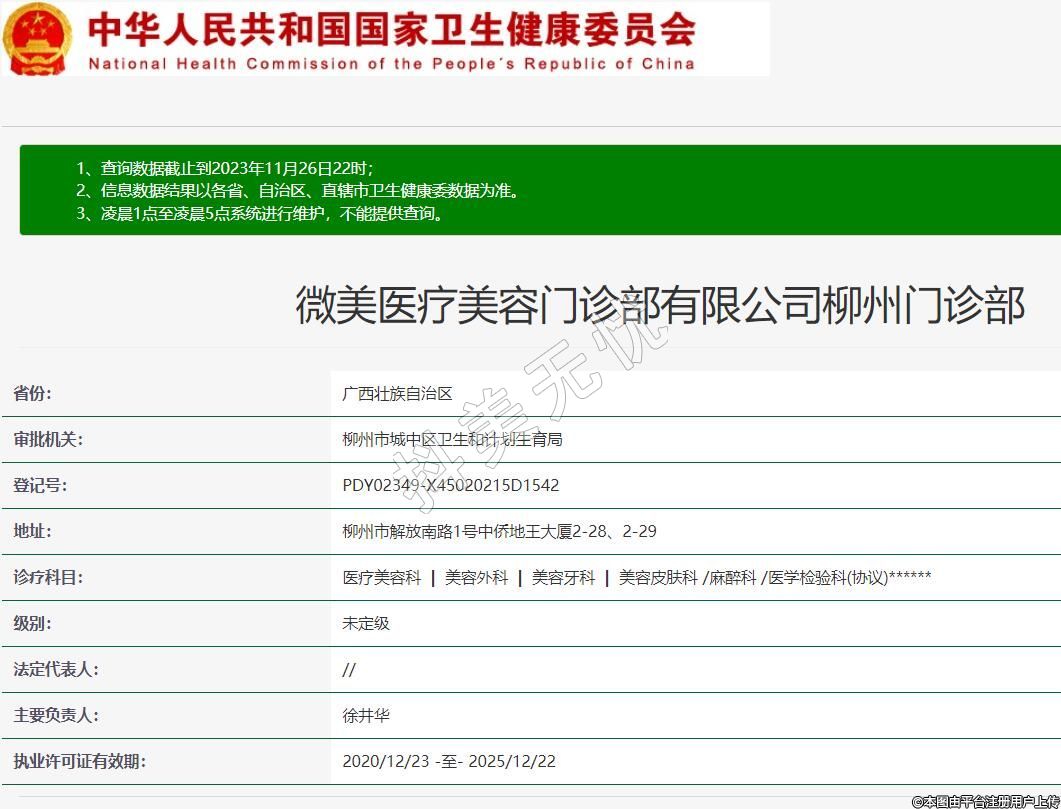The image size is (1061, 809).
Task: Click the 美容牙科 department entry
Action: coord(563,577)
